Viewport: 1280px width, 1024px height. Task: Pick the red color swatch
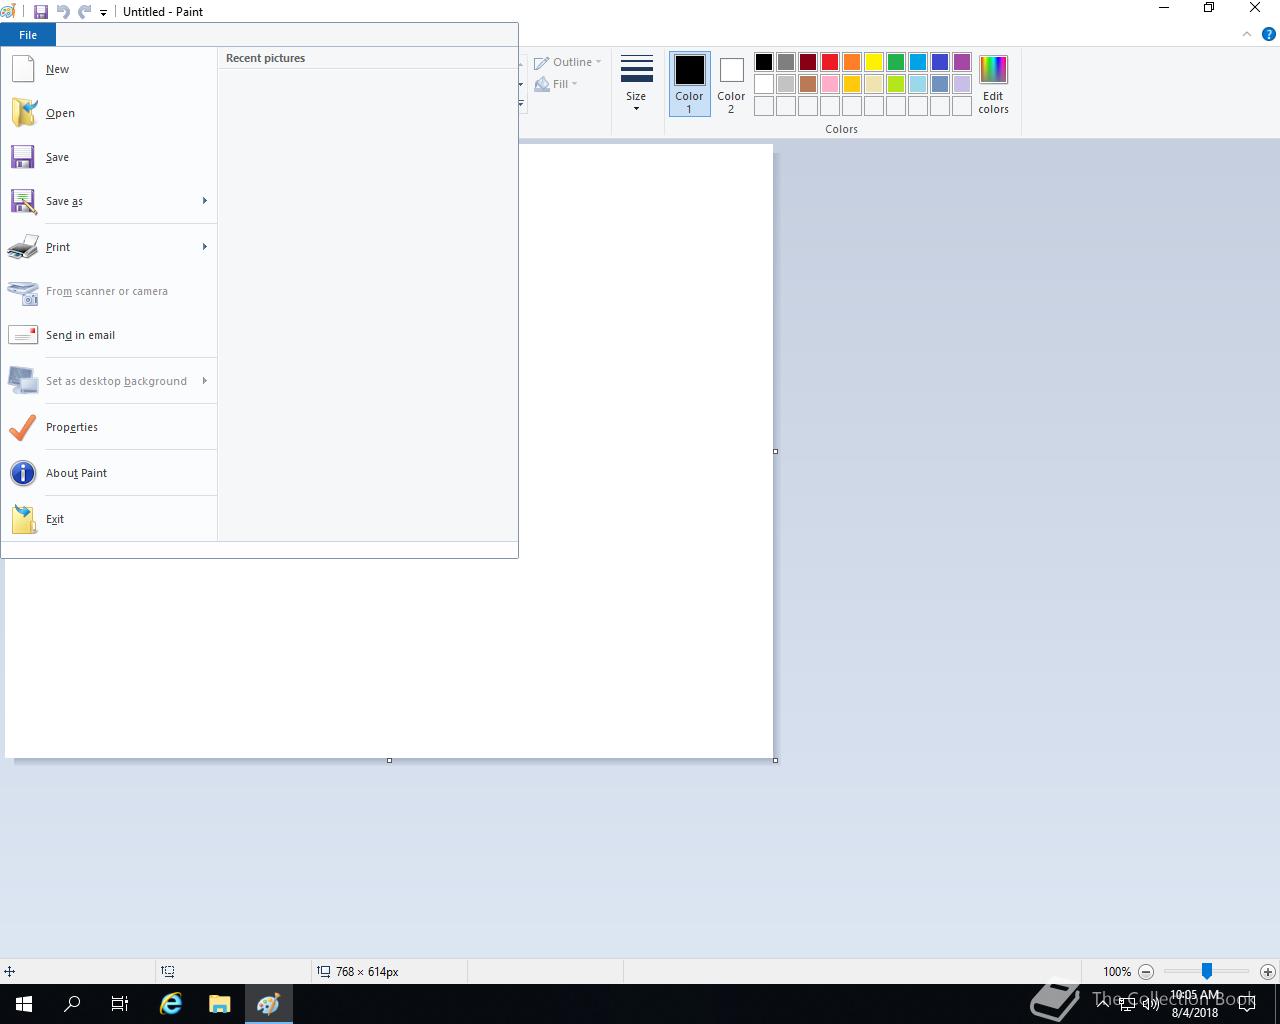pos(830,62)
